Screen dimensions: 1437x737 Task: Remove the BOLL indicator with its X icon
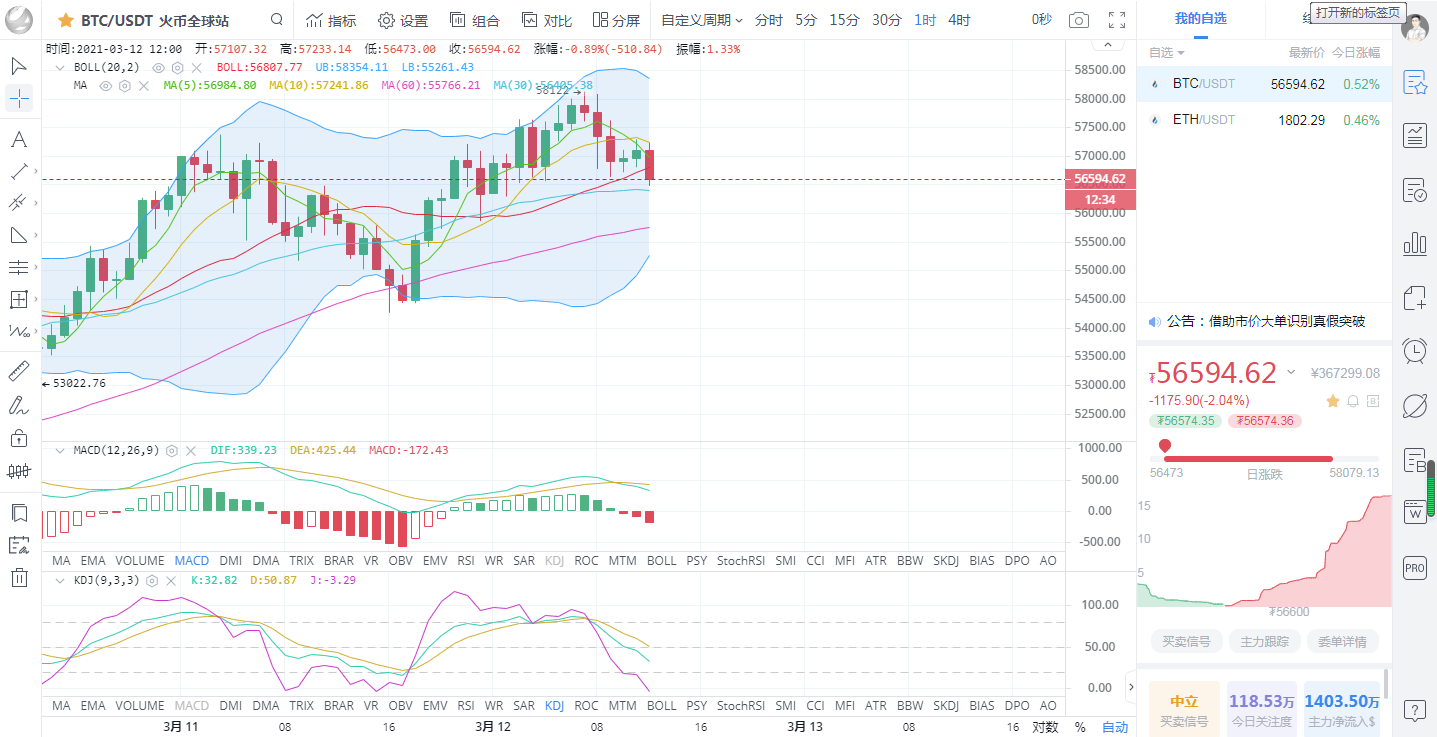196,67
